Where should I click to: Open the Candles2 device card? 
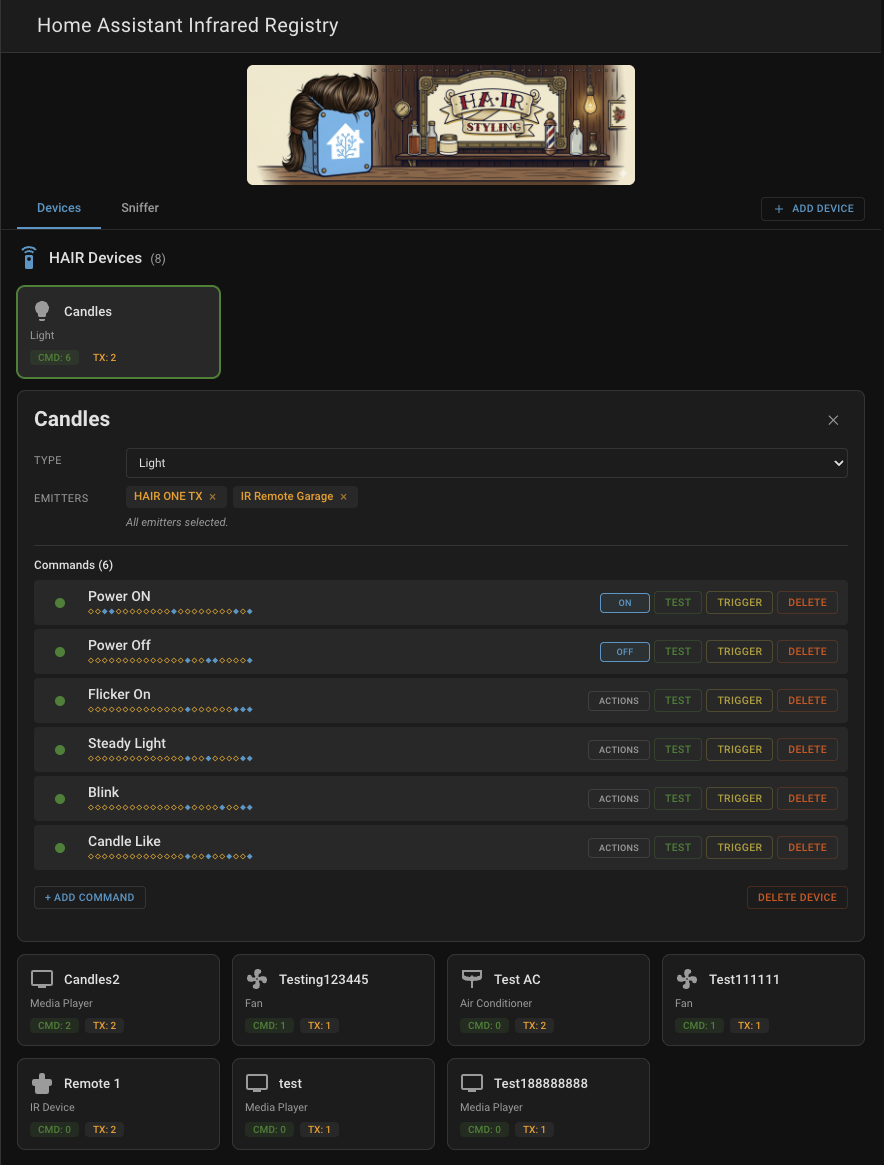tap(119, 1000)
